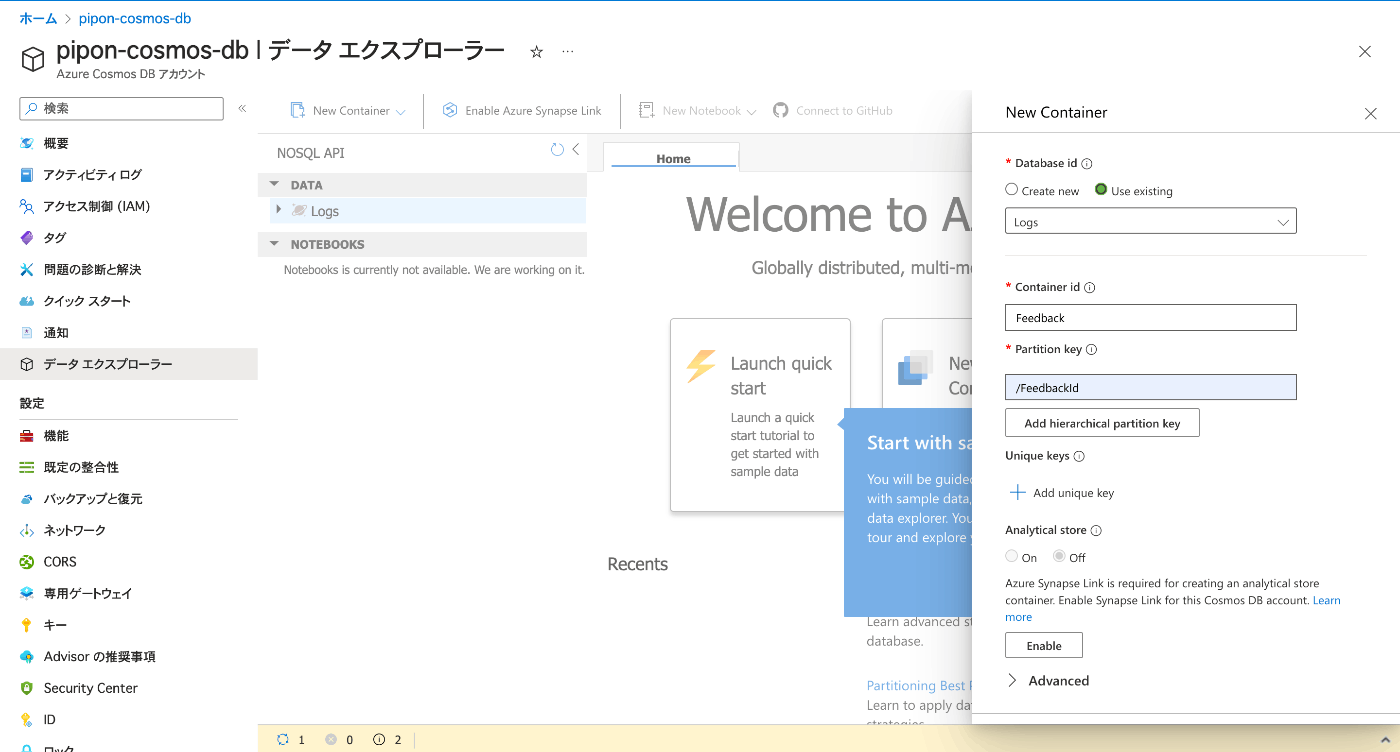Click Add unique key
The image size is (1400, 752).
tap(1062, 493)
